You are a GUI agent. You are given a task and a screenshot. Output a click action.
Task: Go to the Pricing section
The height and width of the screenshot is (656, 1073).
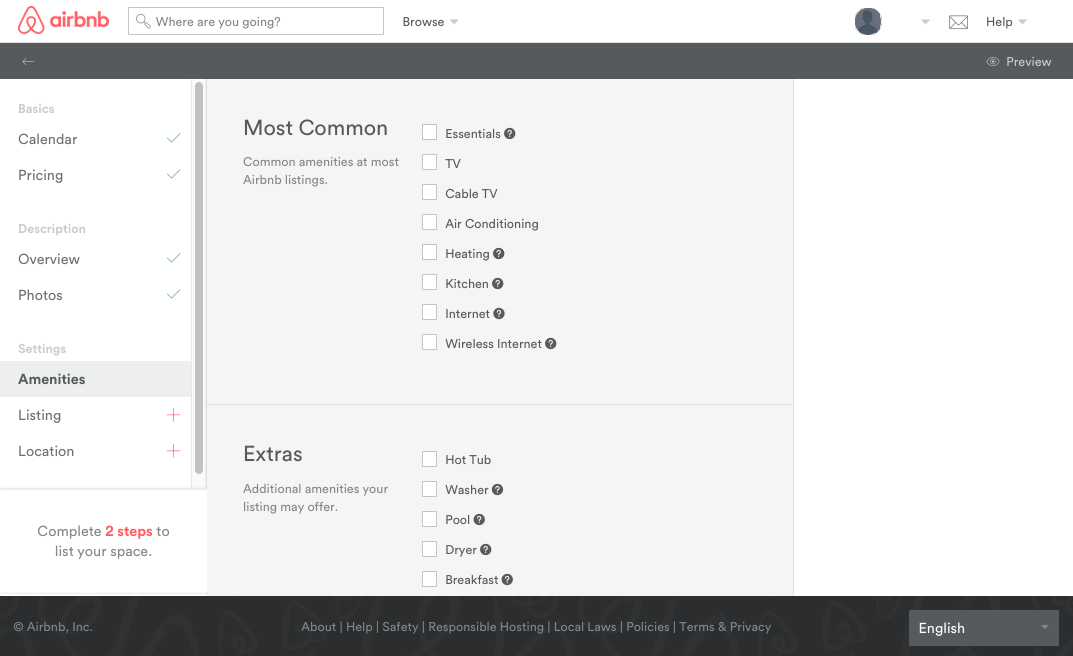[40, 175]
